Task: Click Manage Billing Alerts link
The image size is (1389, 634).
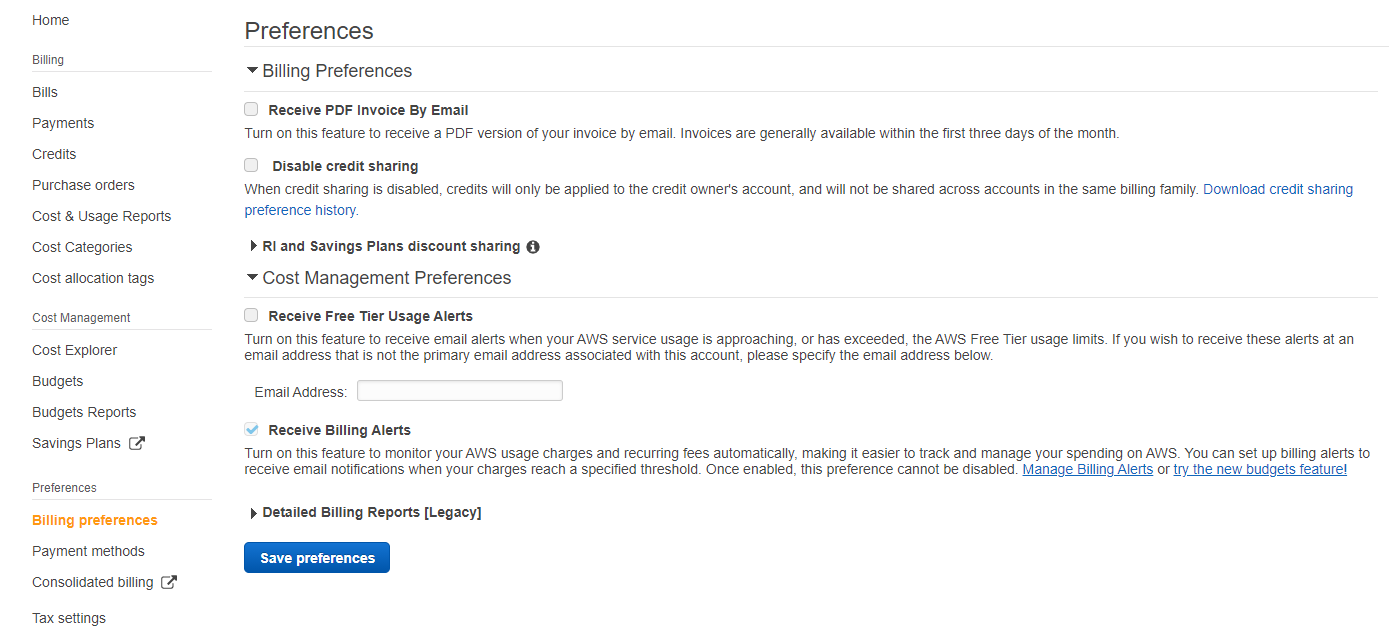Action: point(1087,468)
